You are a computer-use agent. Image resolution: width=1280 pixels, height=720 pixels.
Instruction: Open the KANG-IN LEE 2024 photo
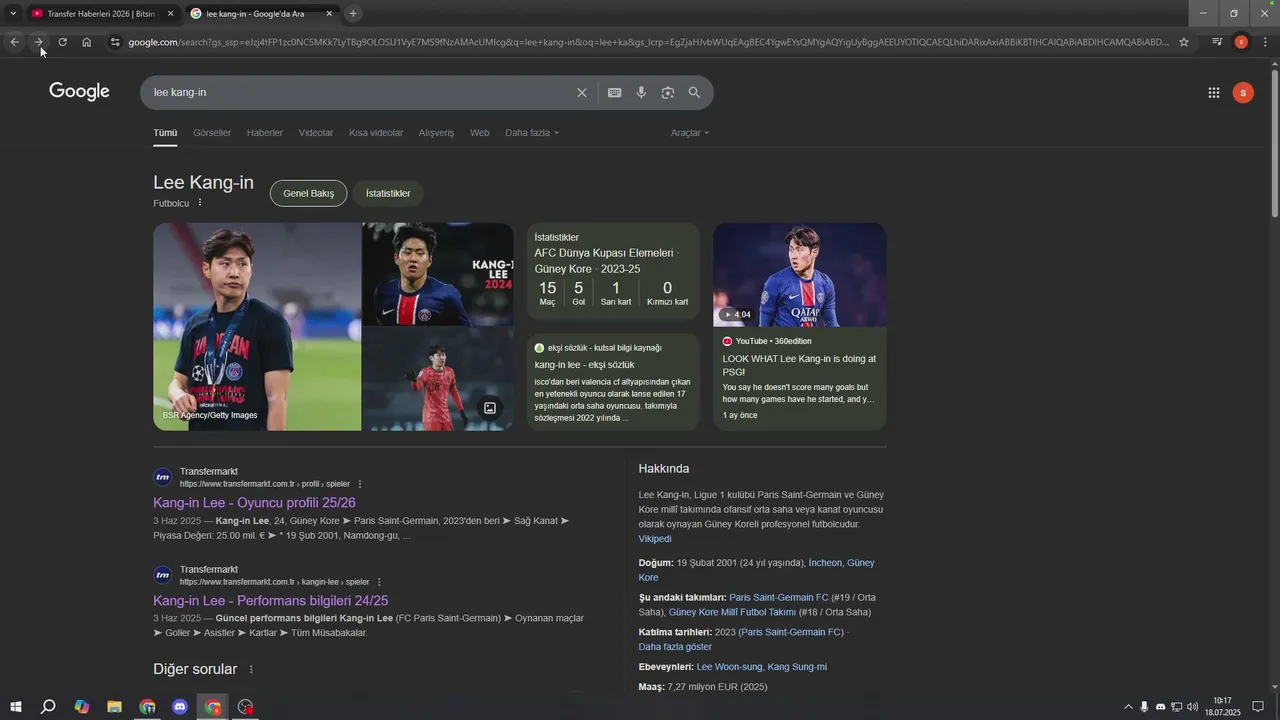(x=438, y=274)
